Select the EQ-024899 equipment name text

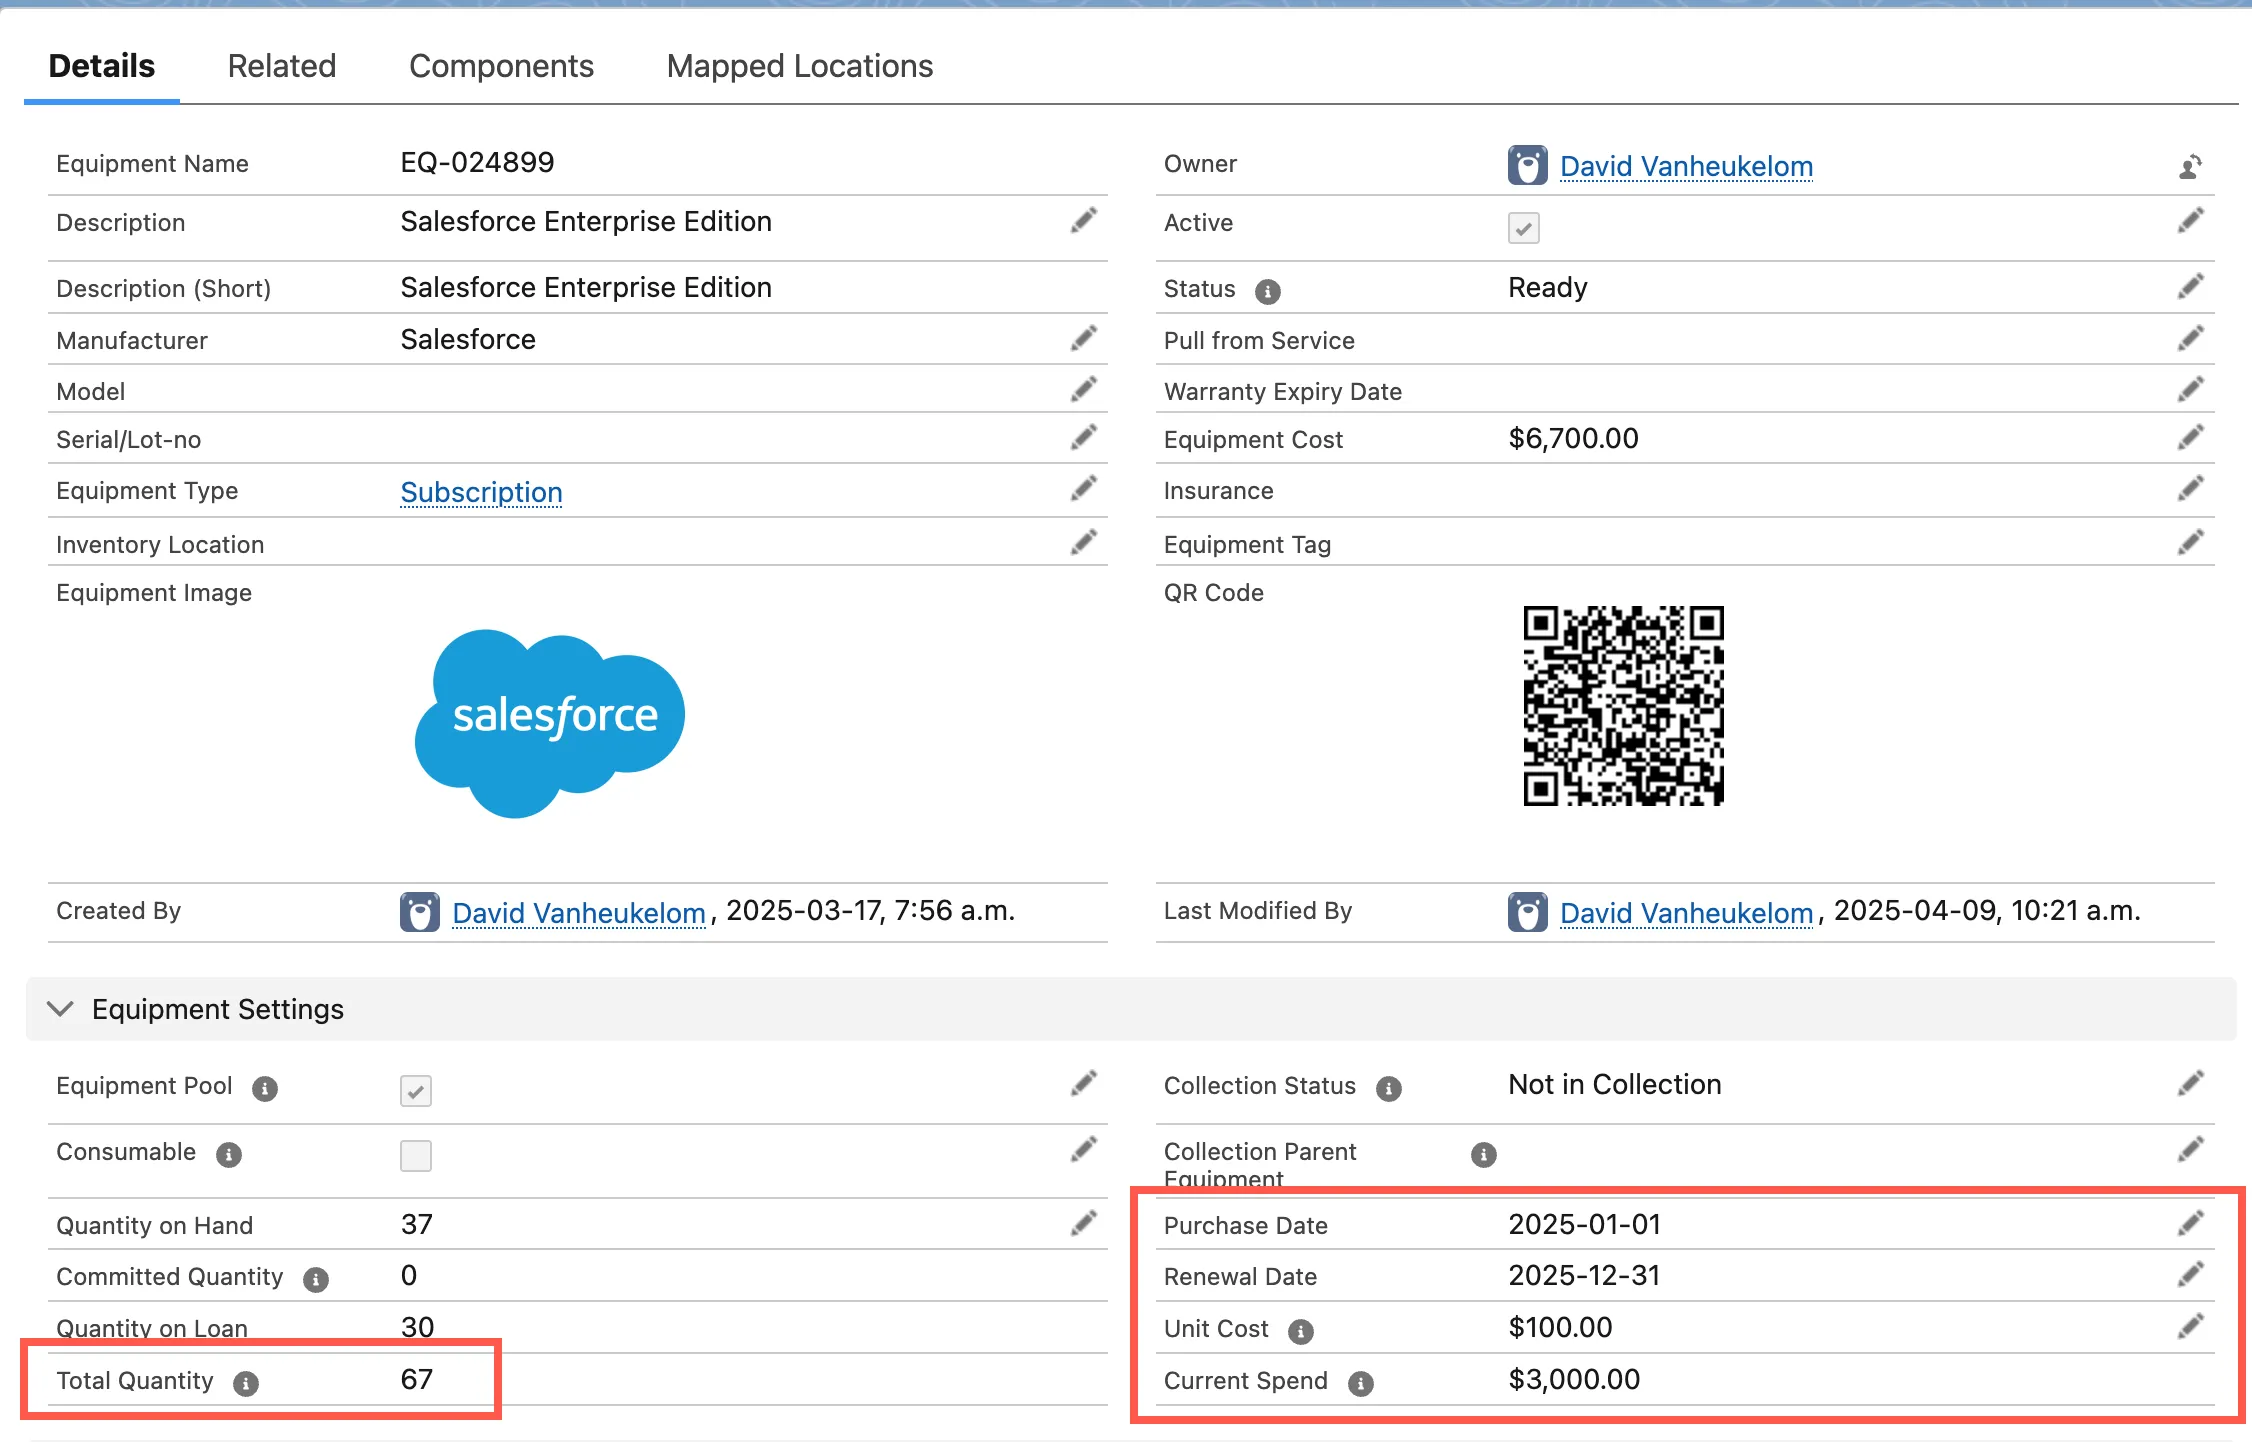pos(477,162)
